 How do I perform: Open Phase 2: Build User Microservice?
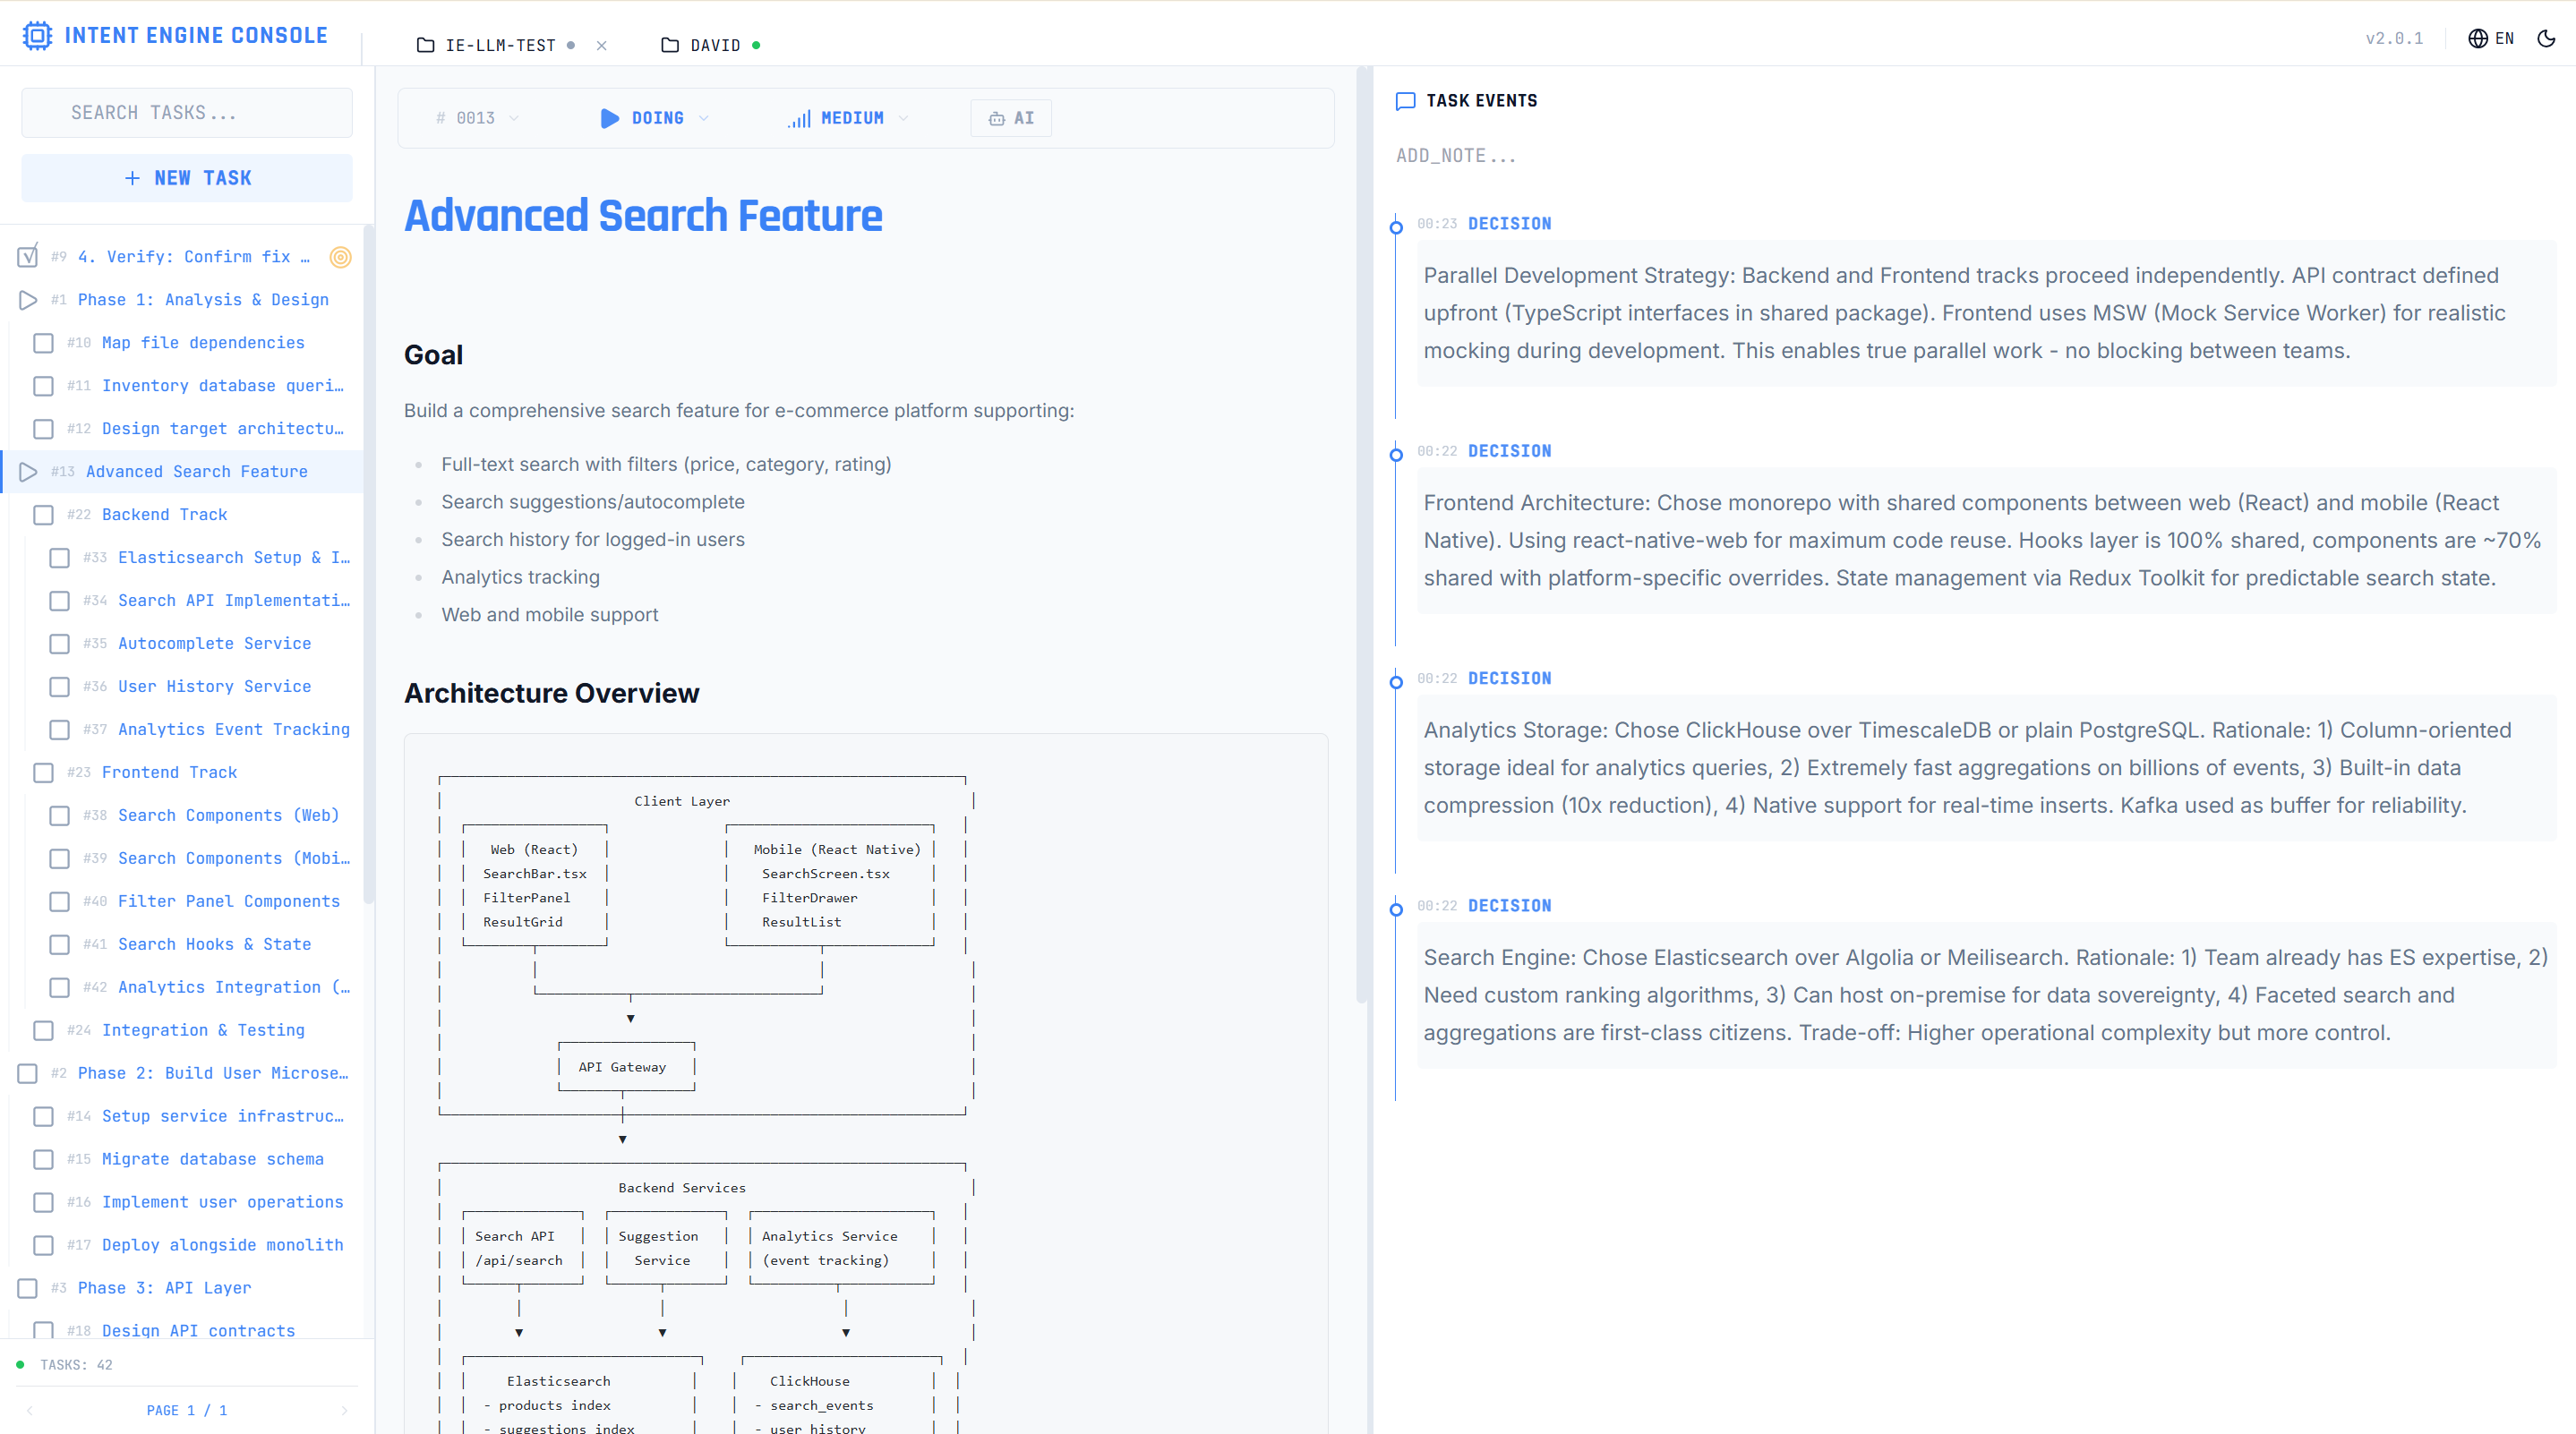[x=213, y=1074]
